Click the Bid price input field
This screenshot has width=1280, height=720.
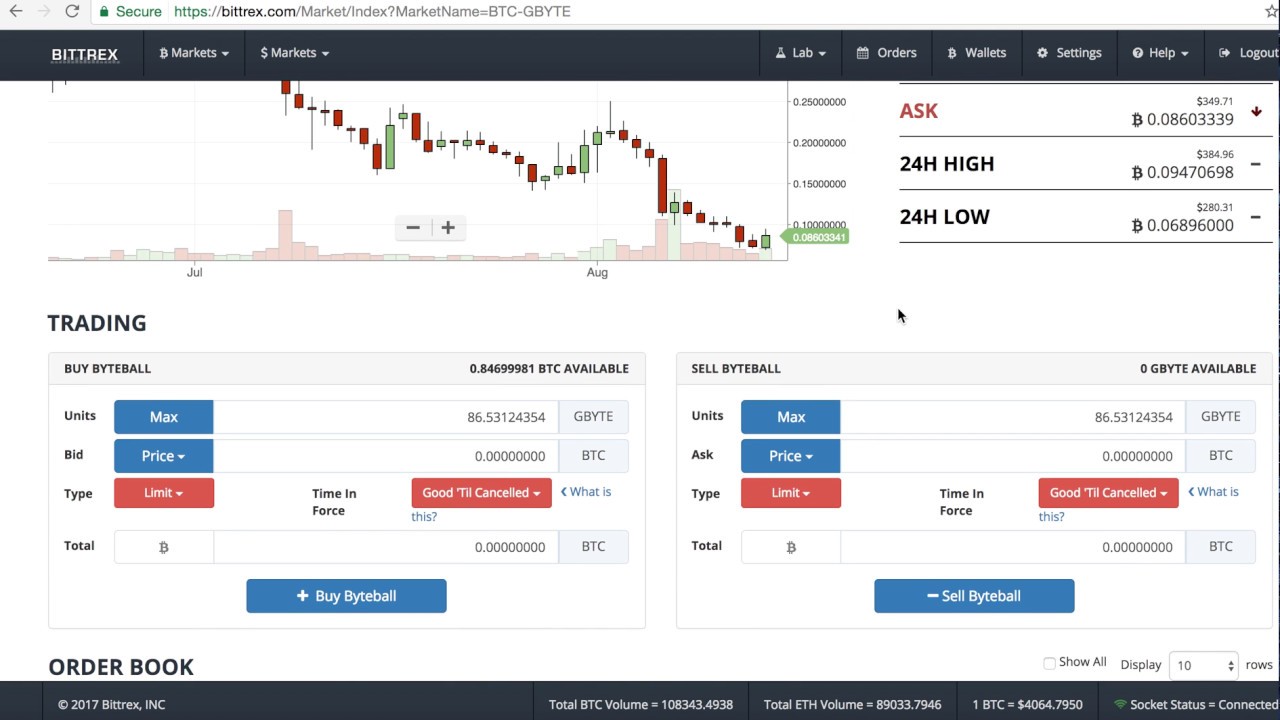(386, 456)
